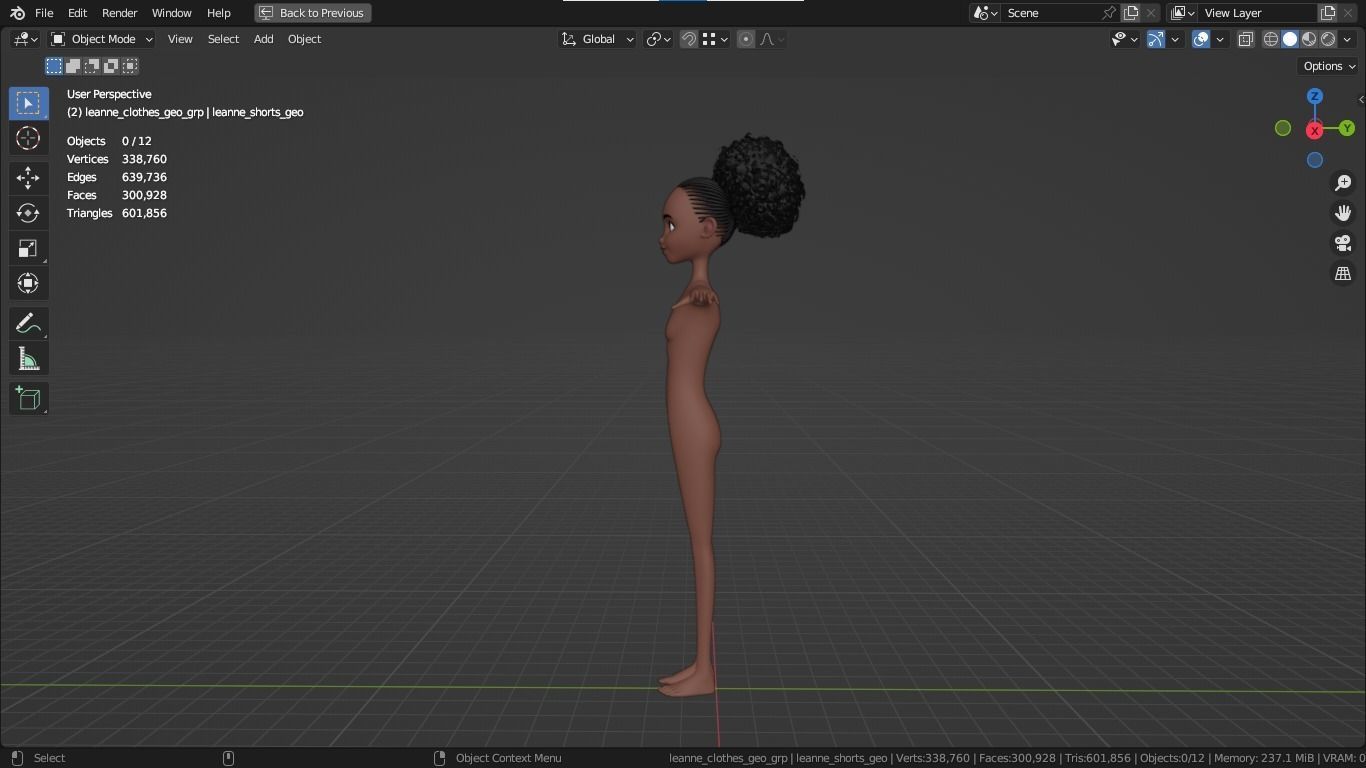The image size is (1366, 768).
Task: Open the viewport View menu
Action: pos(180,39)
